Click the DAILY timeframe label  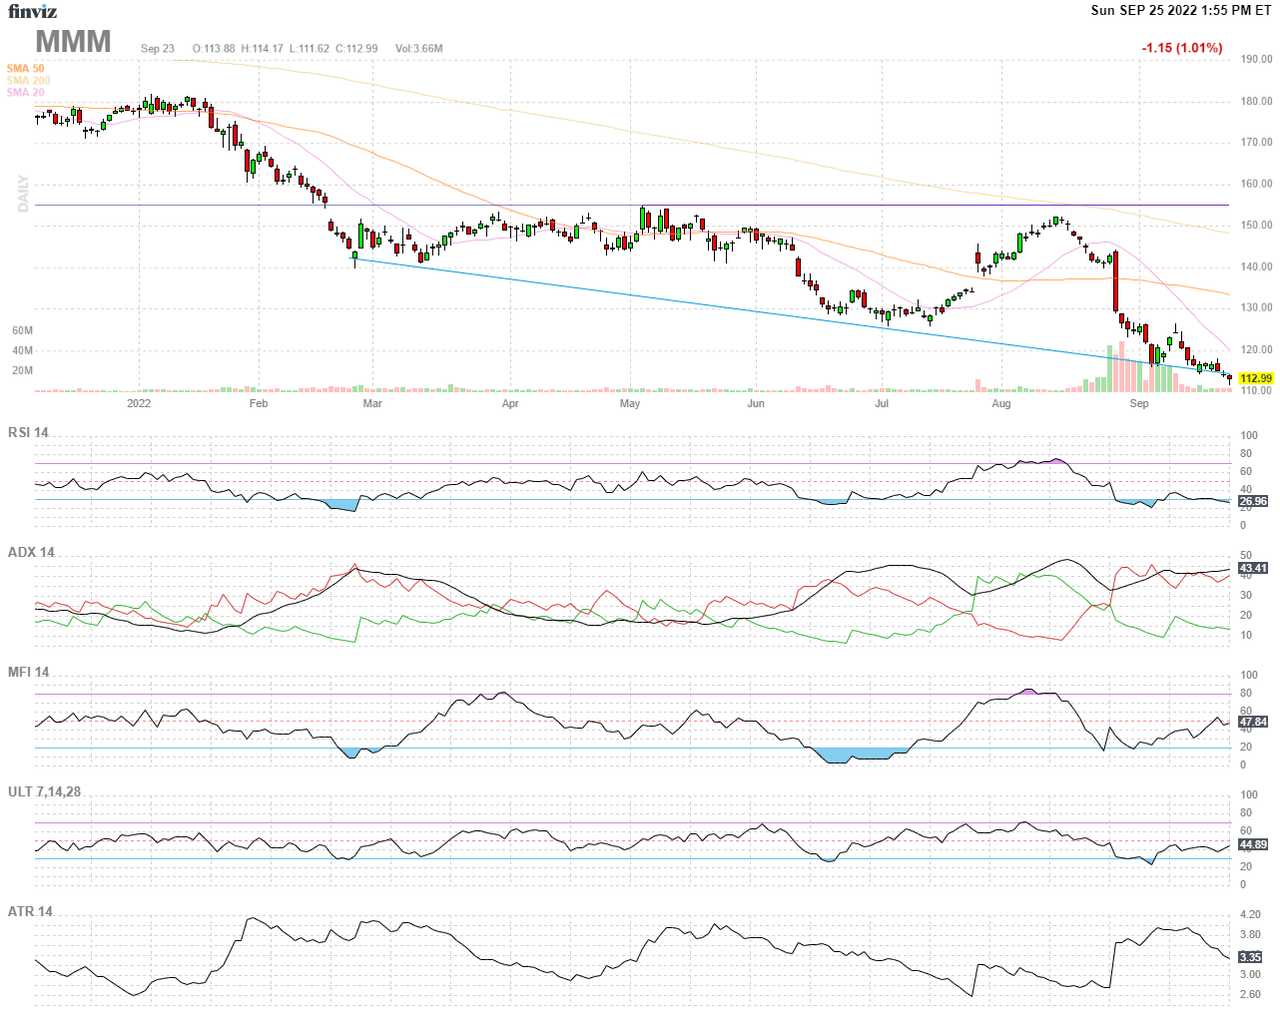(x=23, y=194)
